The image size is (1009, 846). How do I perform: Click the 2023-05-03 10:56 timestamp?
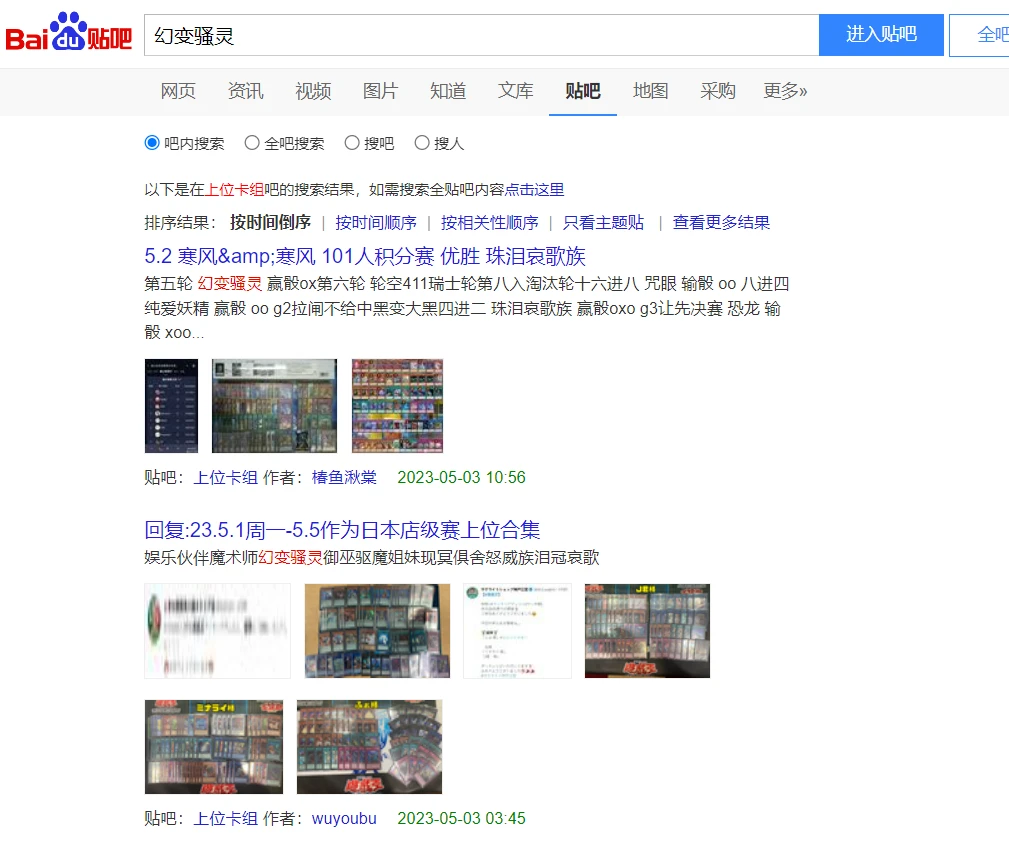pos(461,477)
